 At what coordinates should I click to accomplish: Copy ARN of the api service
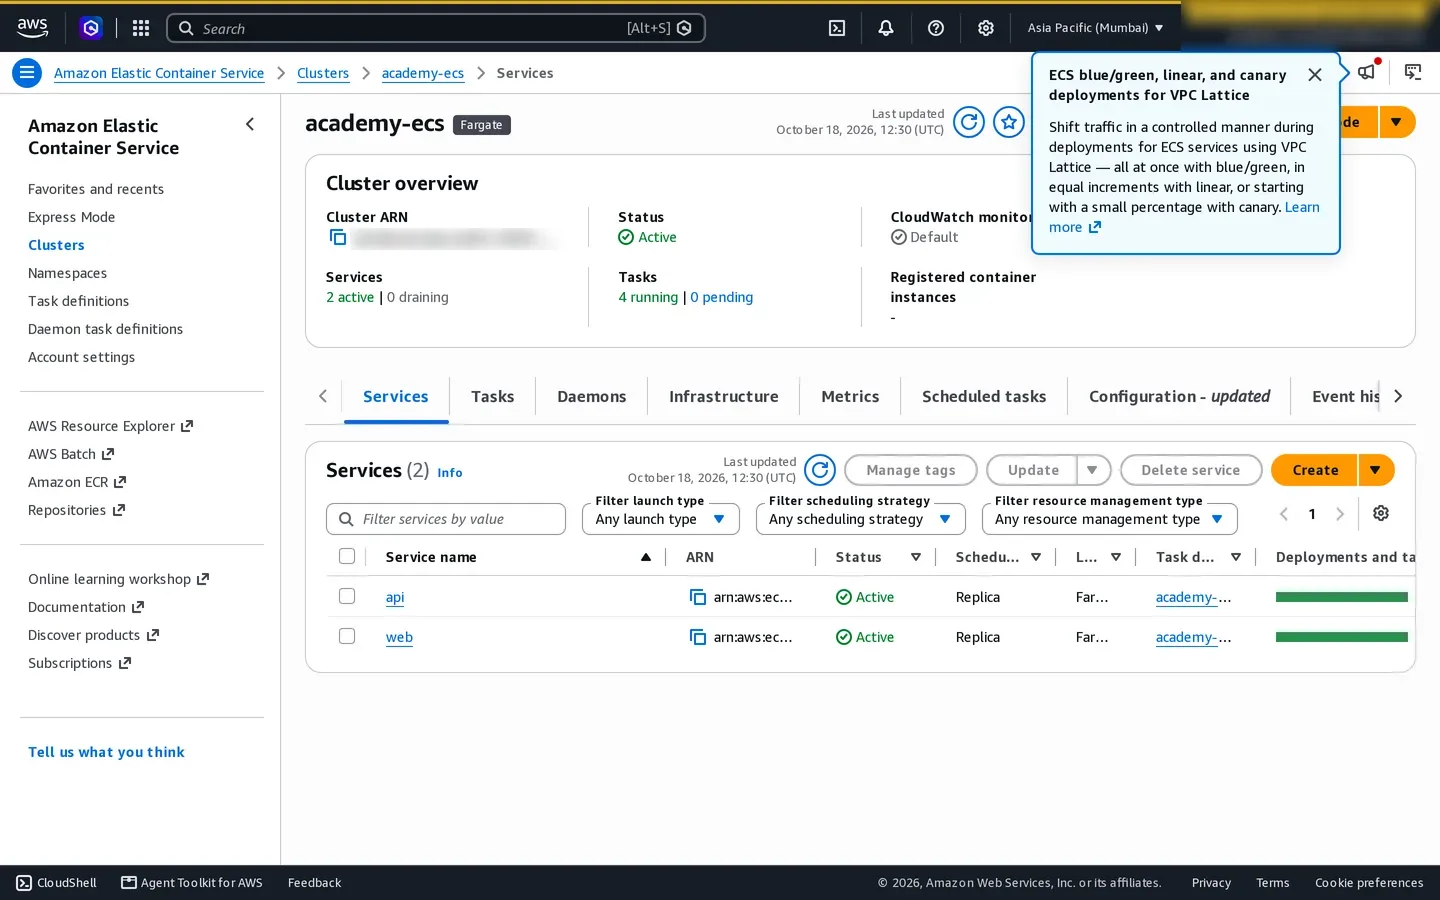coord(698,597)
